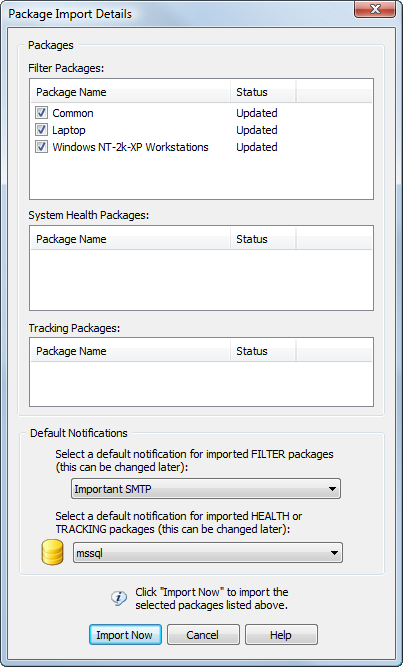Uncheck the Common filter package
This screenshot has width=403, height=667.
[x=41, y=113]
